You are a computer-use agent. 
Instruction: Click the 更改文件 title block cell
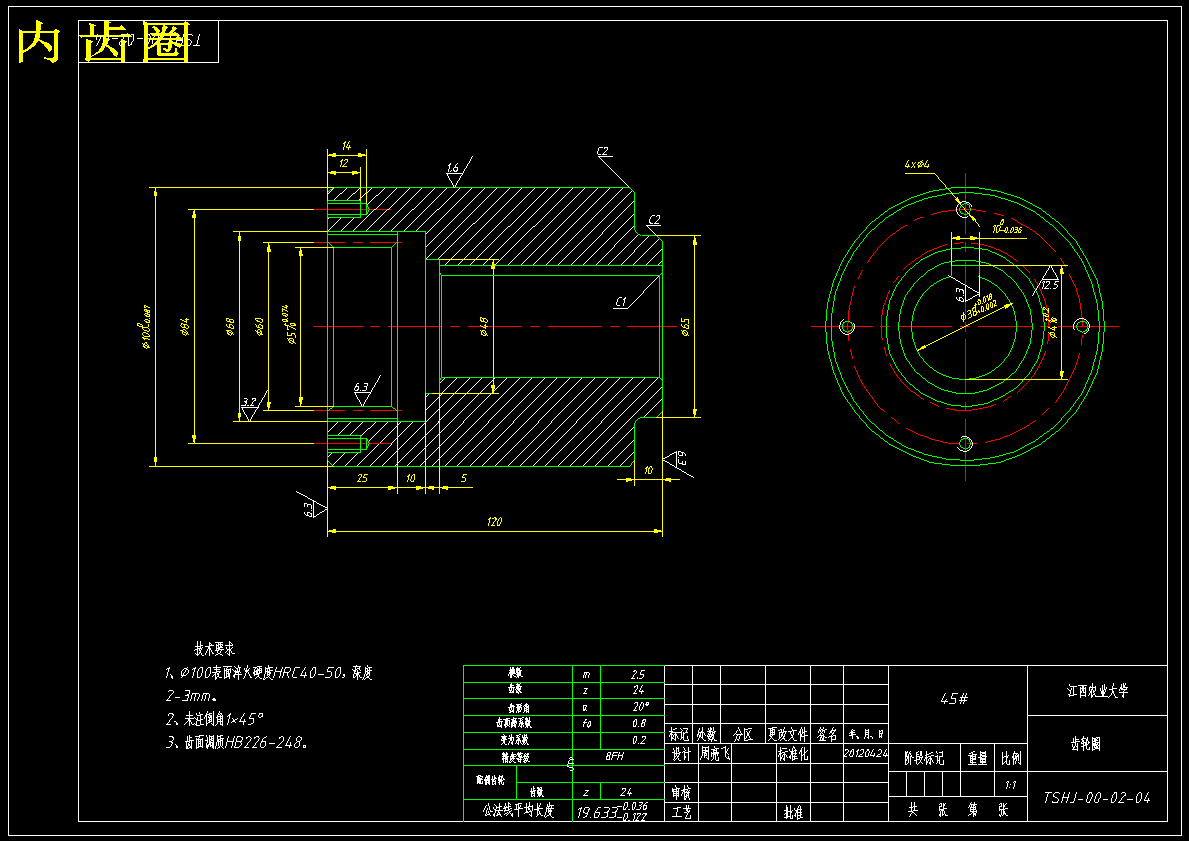click(x=787, y=734)
